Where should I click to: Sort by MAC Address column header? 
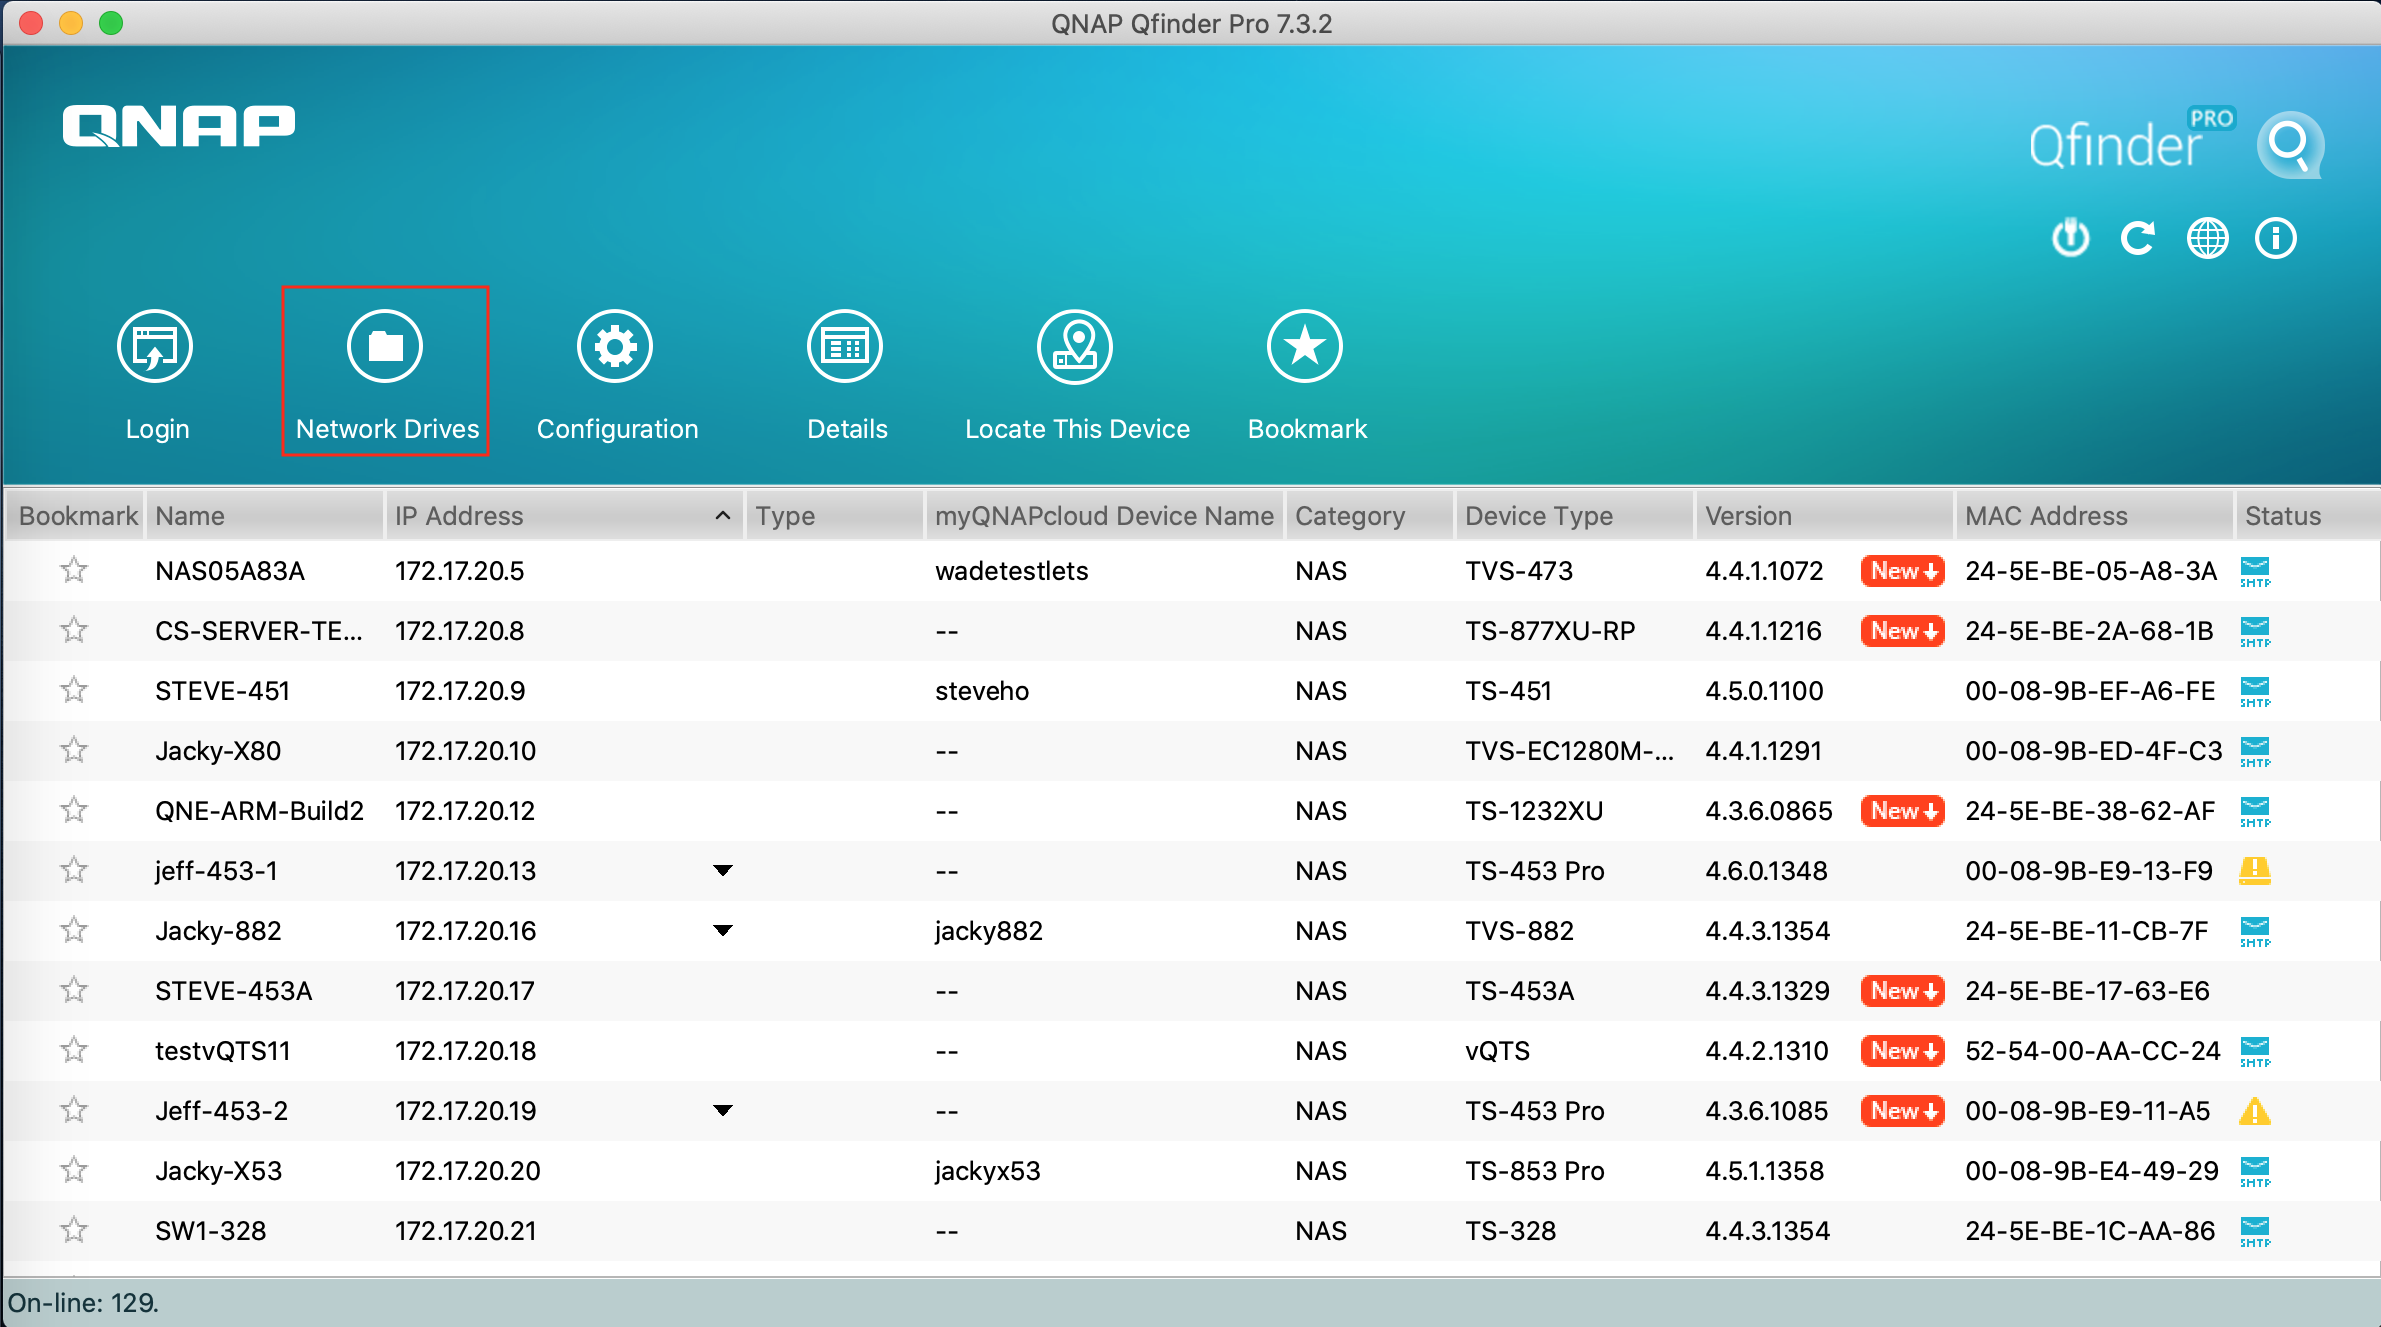(x=2094, y=516)
